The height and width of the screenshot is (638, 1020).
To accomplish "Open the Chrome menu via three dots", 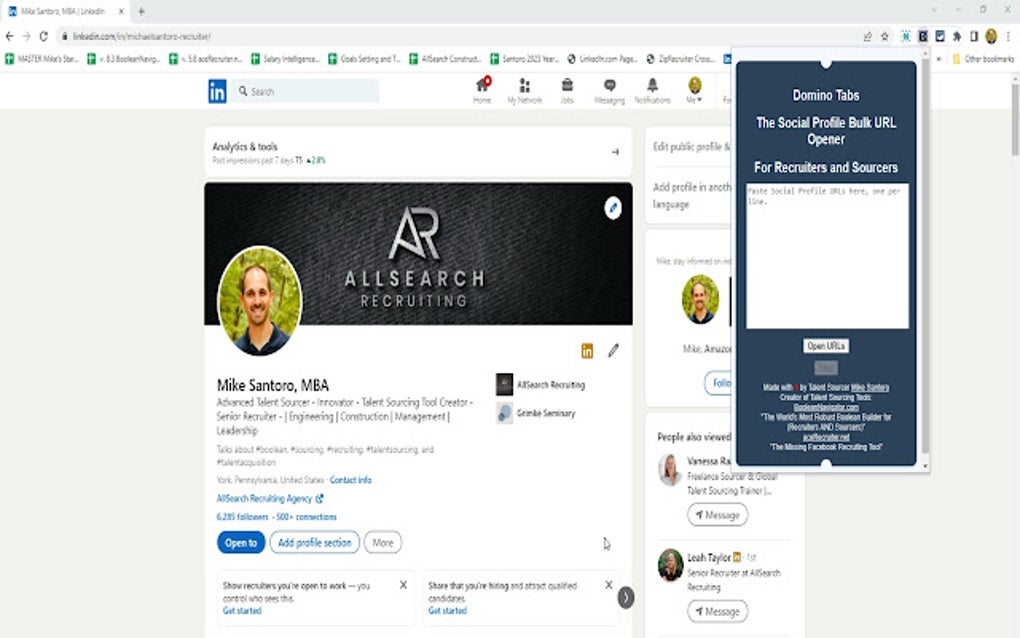I will coord(1007,35).
